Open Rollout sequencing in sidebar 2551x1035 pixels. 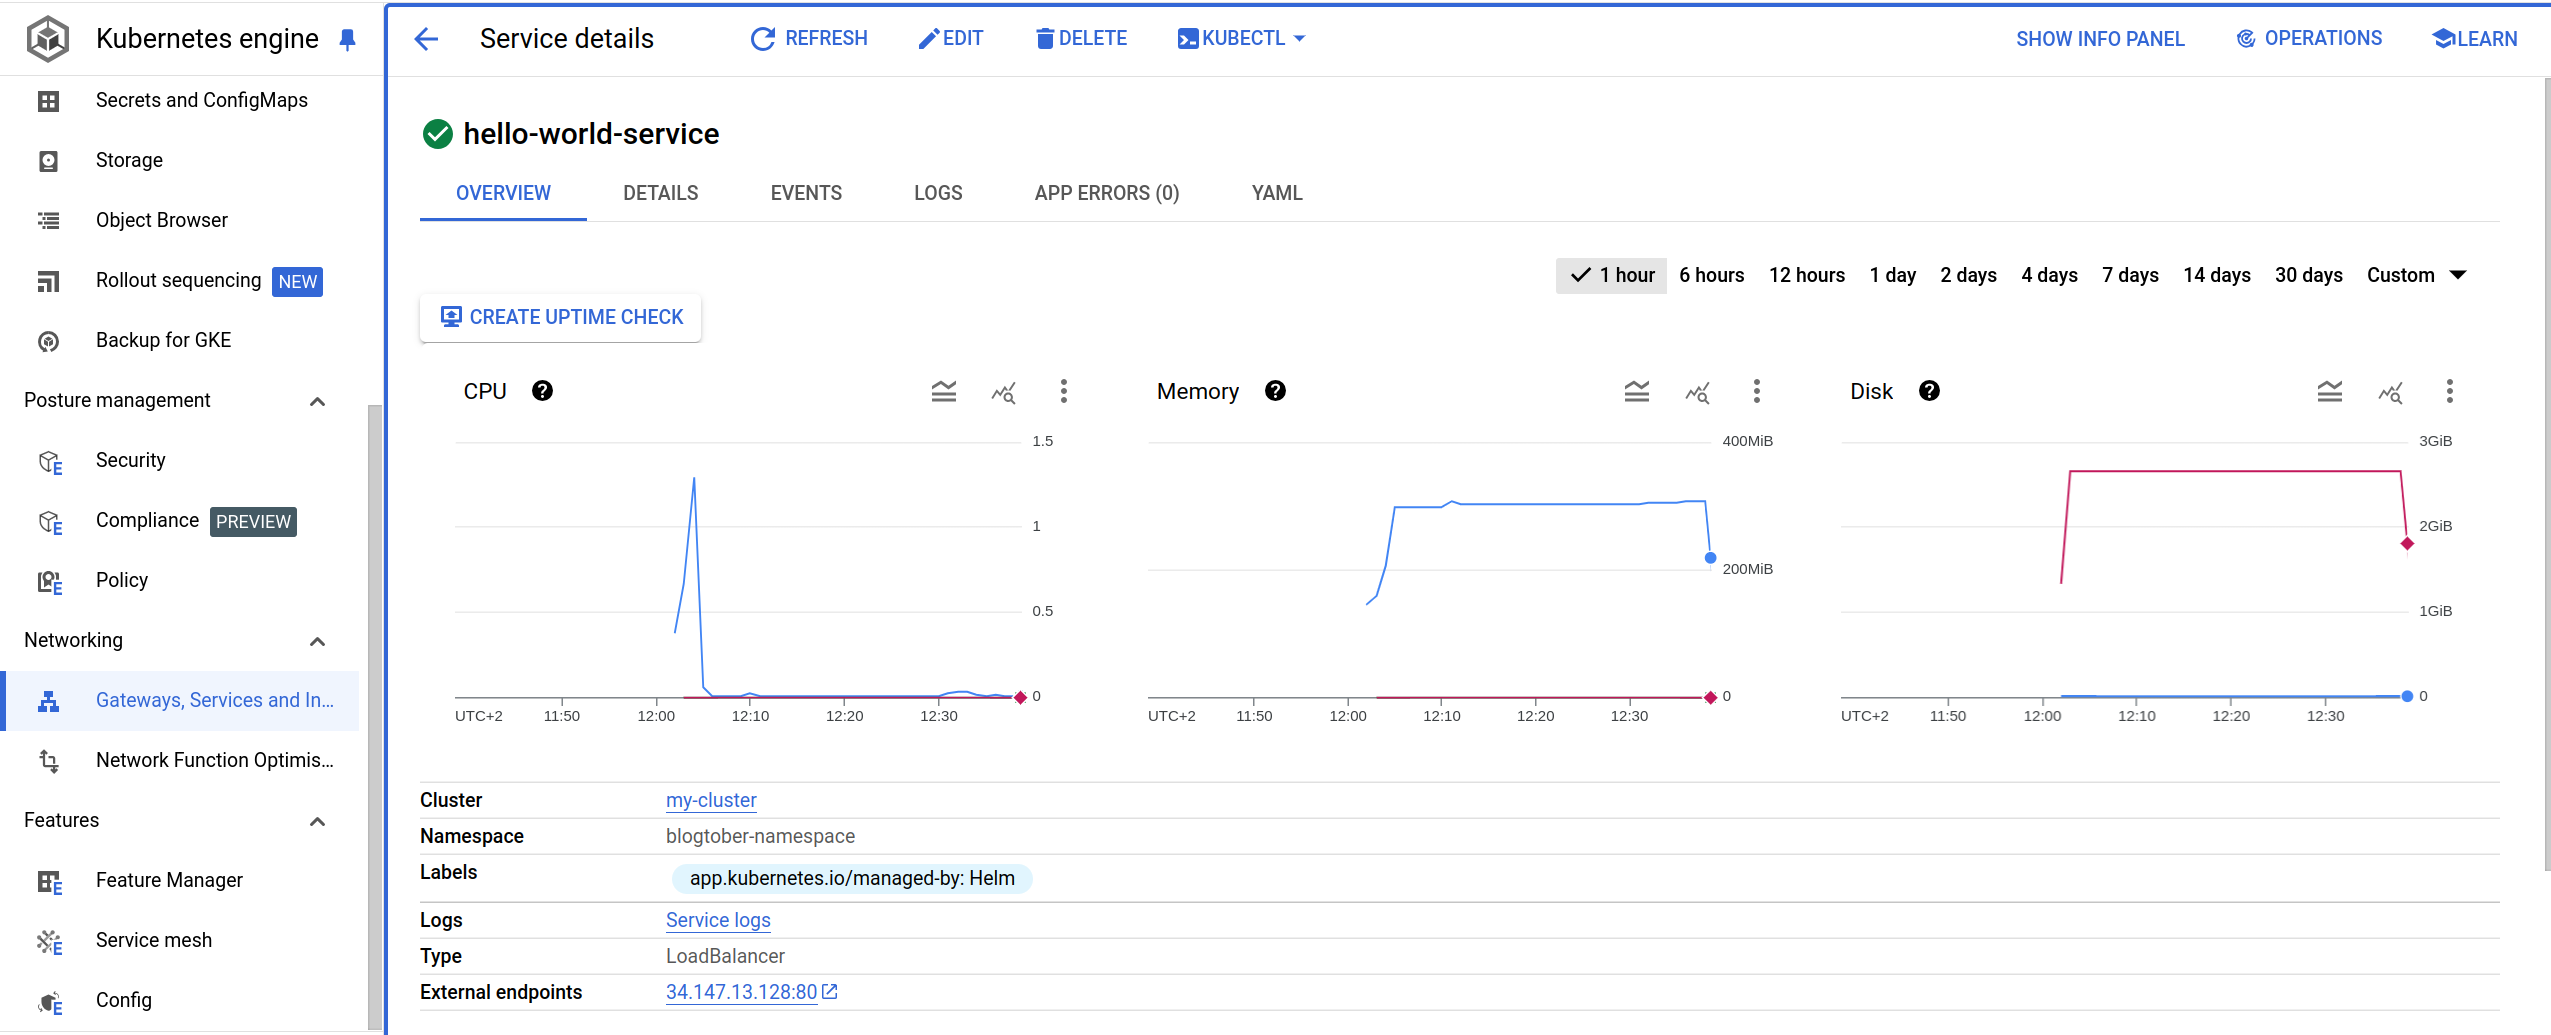pyautogui.click(x=180, y=280)
